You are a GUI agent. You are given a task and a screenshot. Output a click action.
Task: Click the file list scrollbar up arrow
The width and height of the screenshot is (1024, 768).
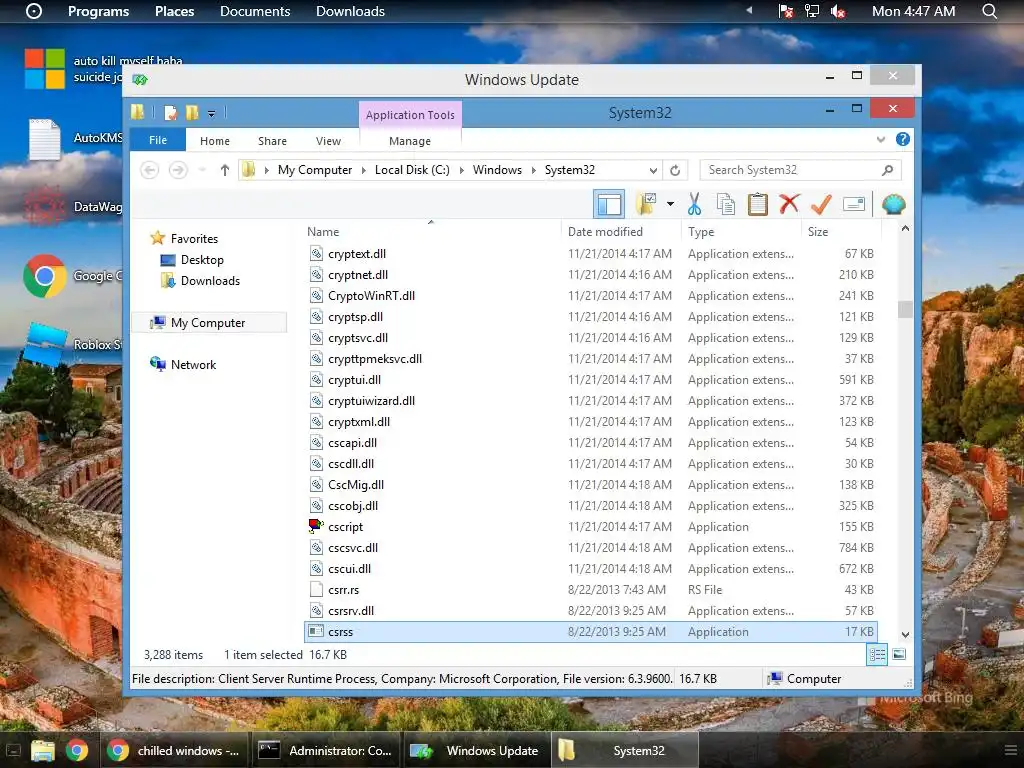905,229
